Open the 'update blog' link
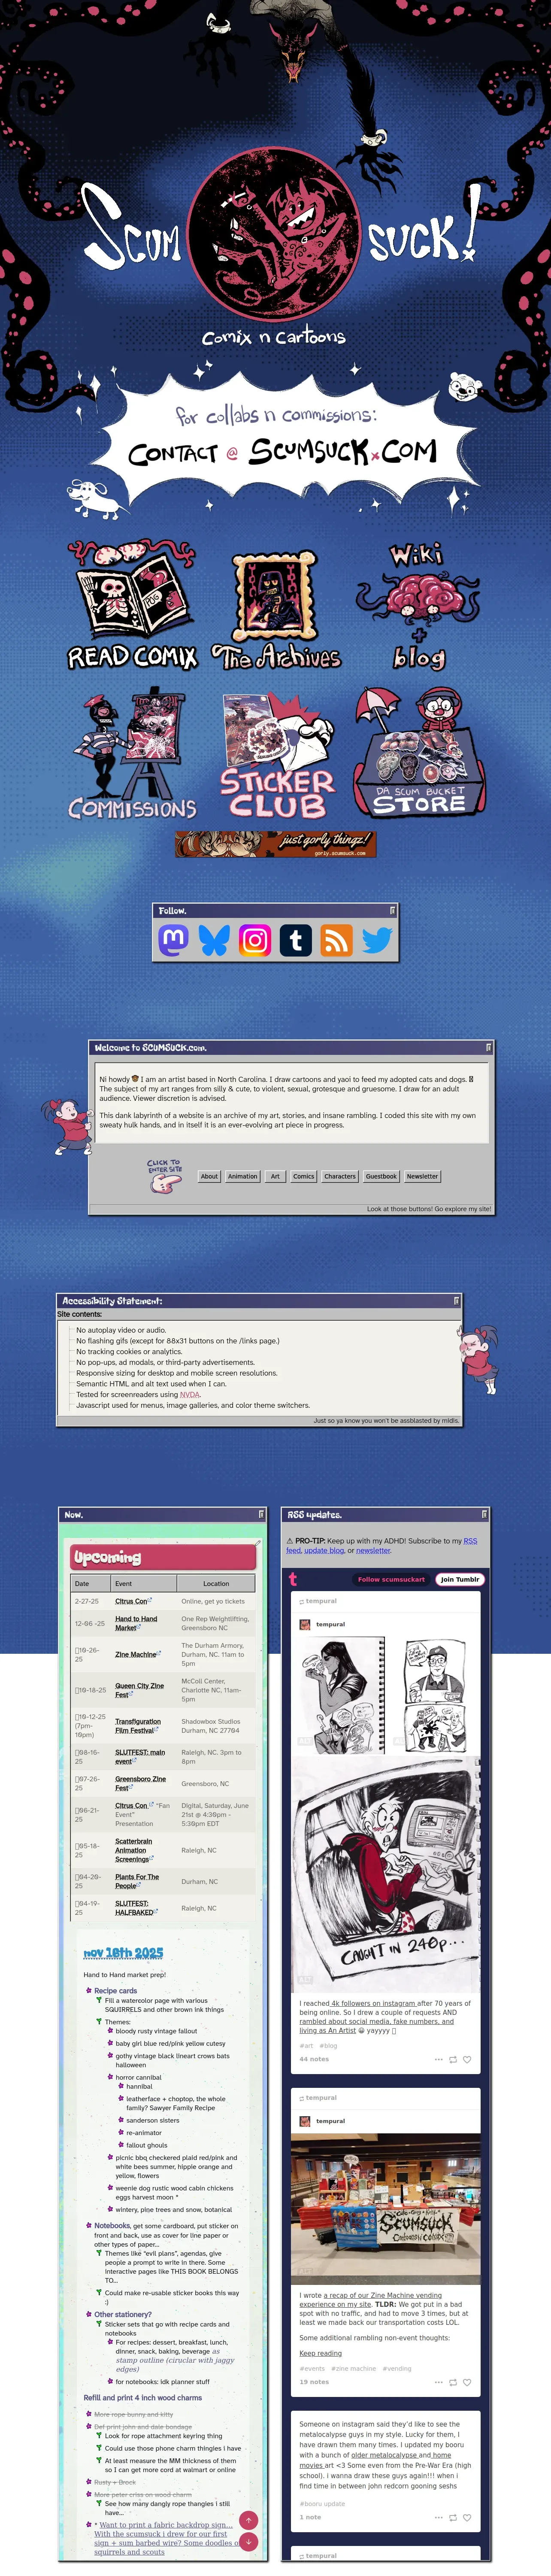 324,1551
